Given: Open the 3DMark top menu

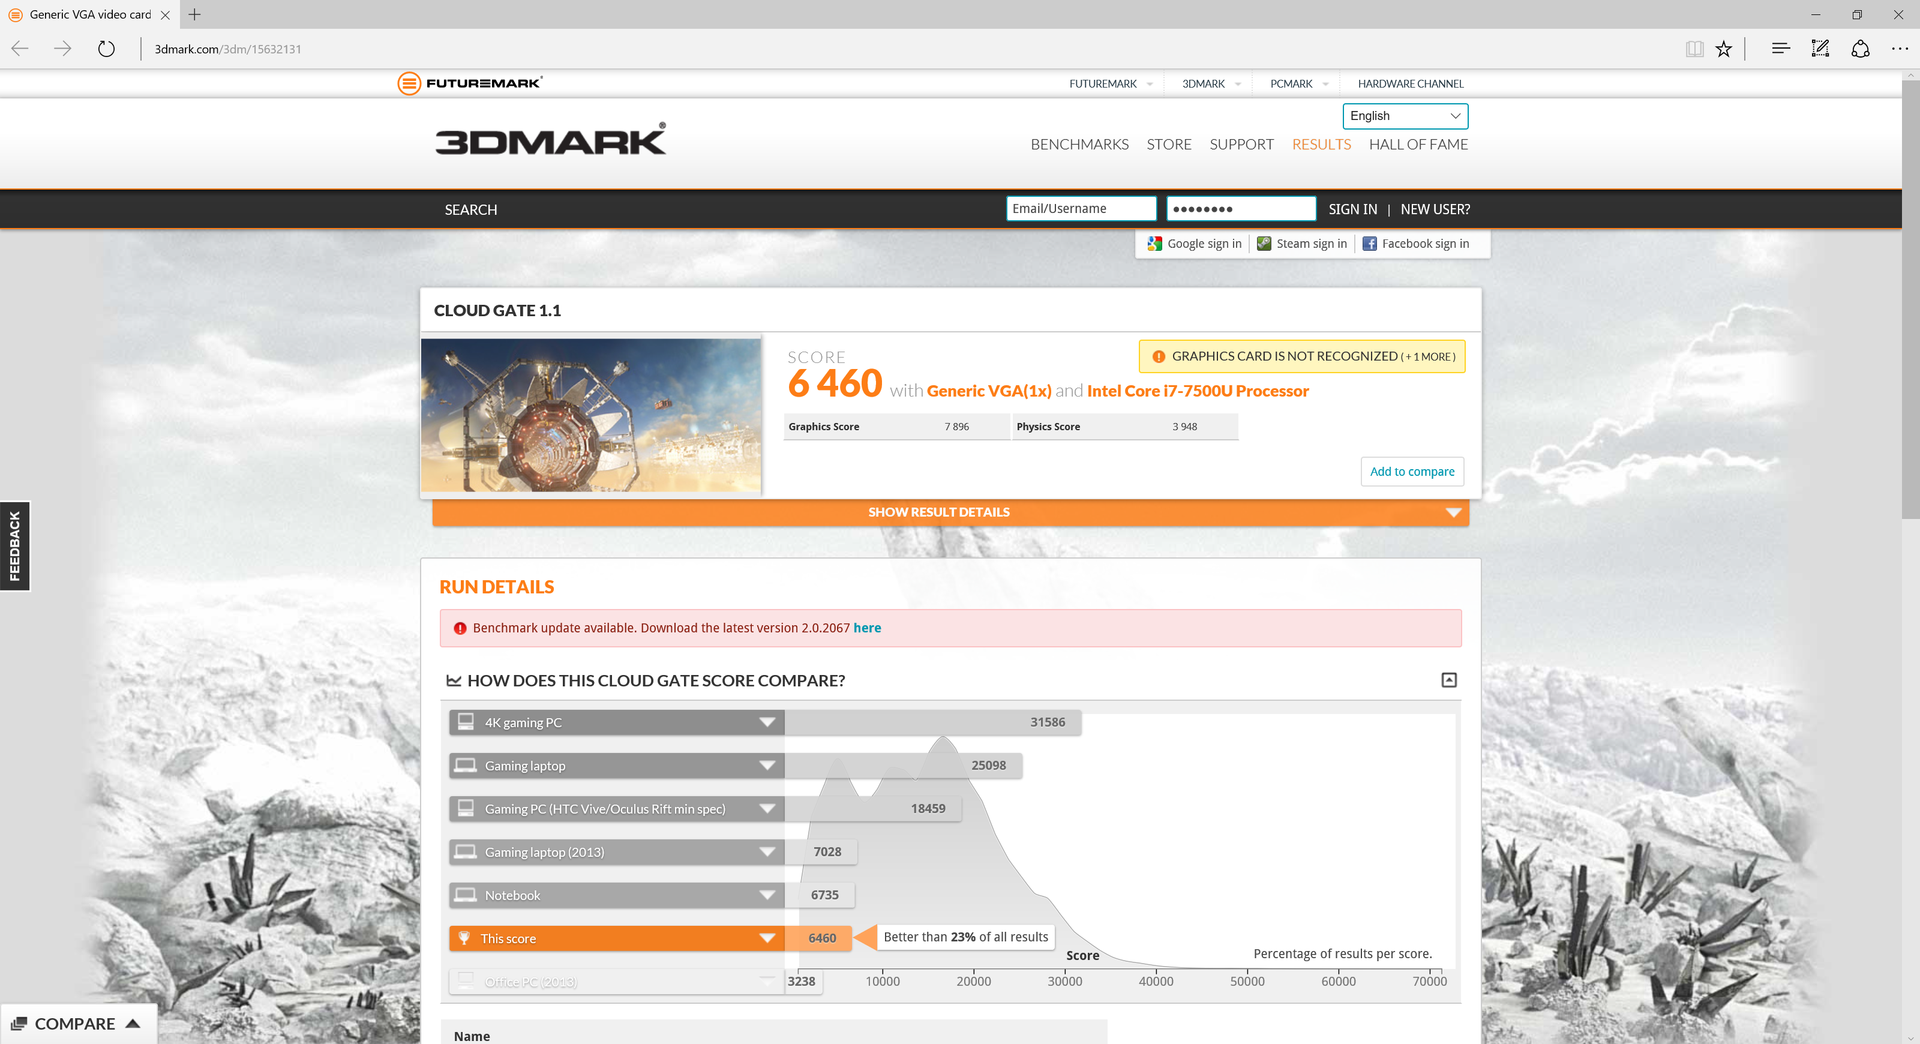Looking at the screenshot, I should pos(1211,84).
